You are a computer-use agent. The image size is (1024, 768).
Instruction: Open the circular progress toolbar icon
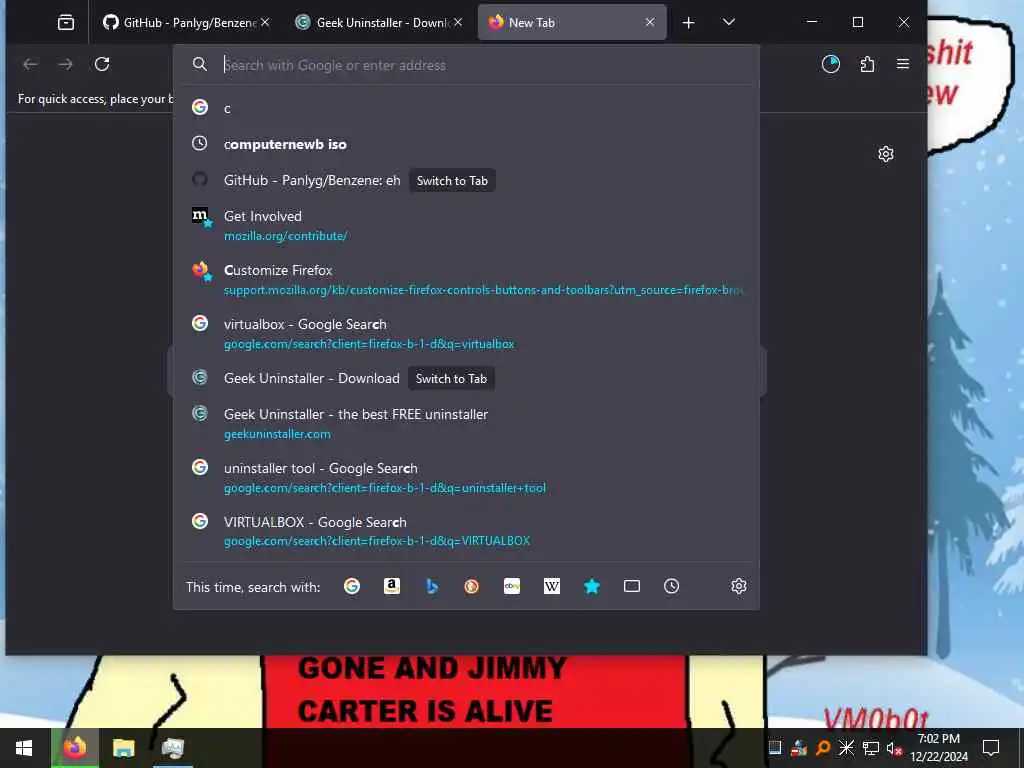click(831, 64)
